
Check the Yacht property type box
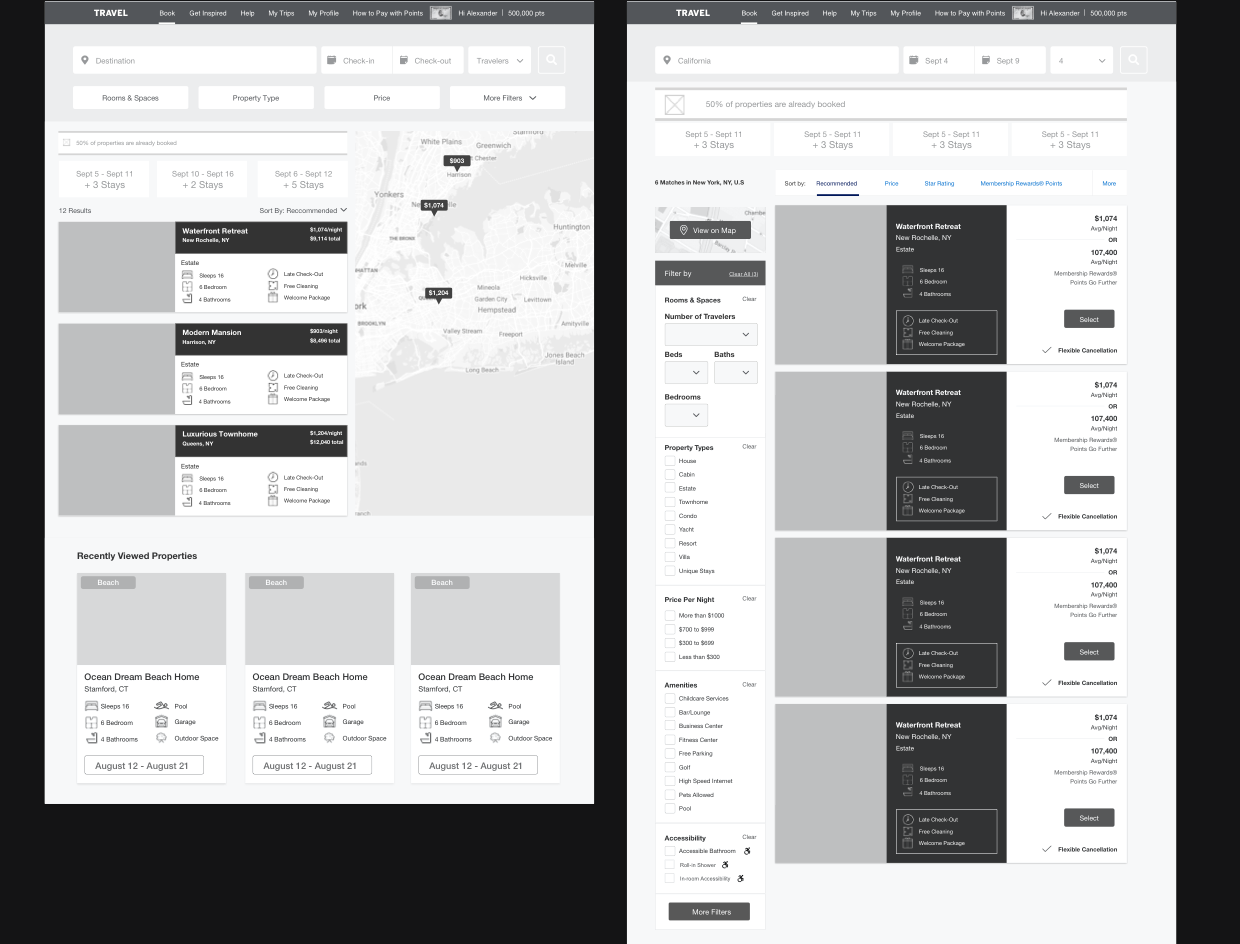670,529
